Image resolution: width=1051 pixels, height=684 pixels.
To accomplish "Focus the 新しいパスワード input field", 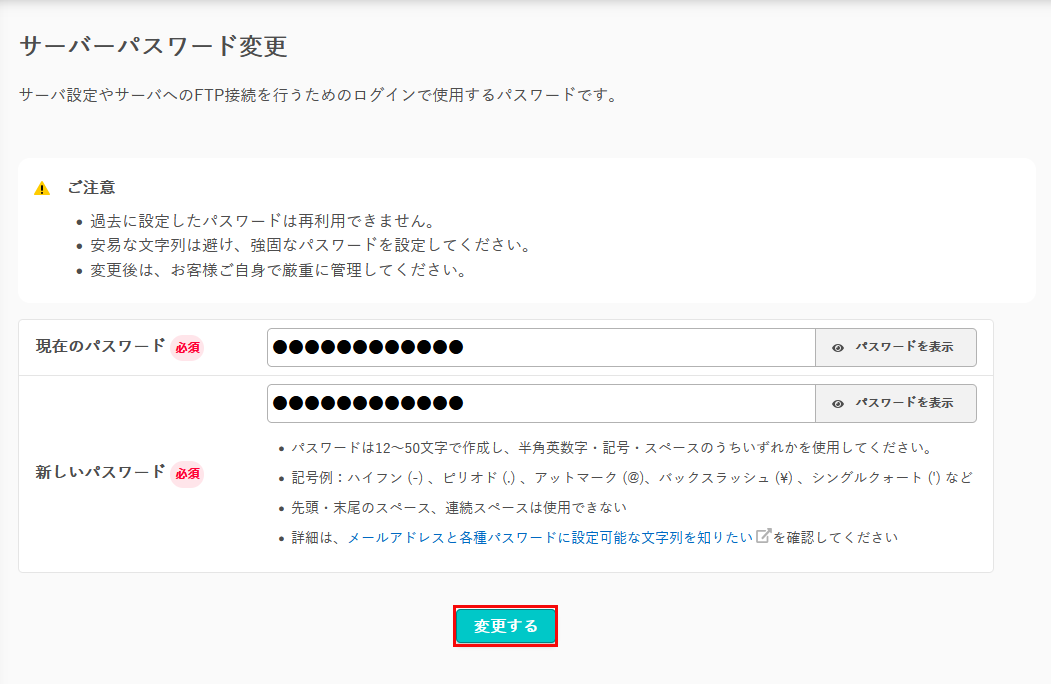I will 540,404.
